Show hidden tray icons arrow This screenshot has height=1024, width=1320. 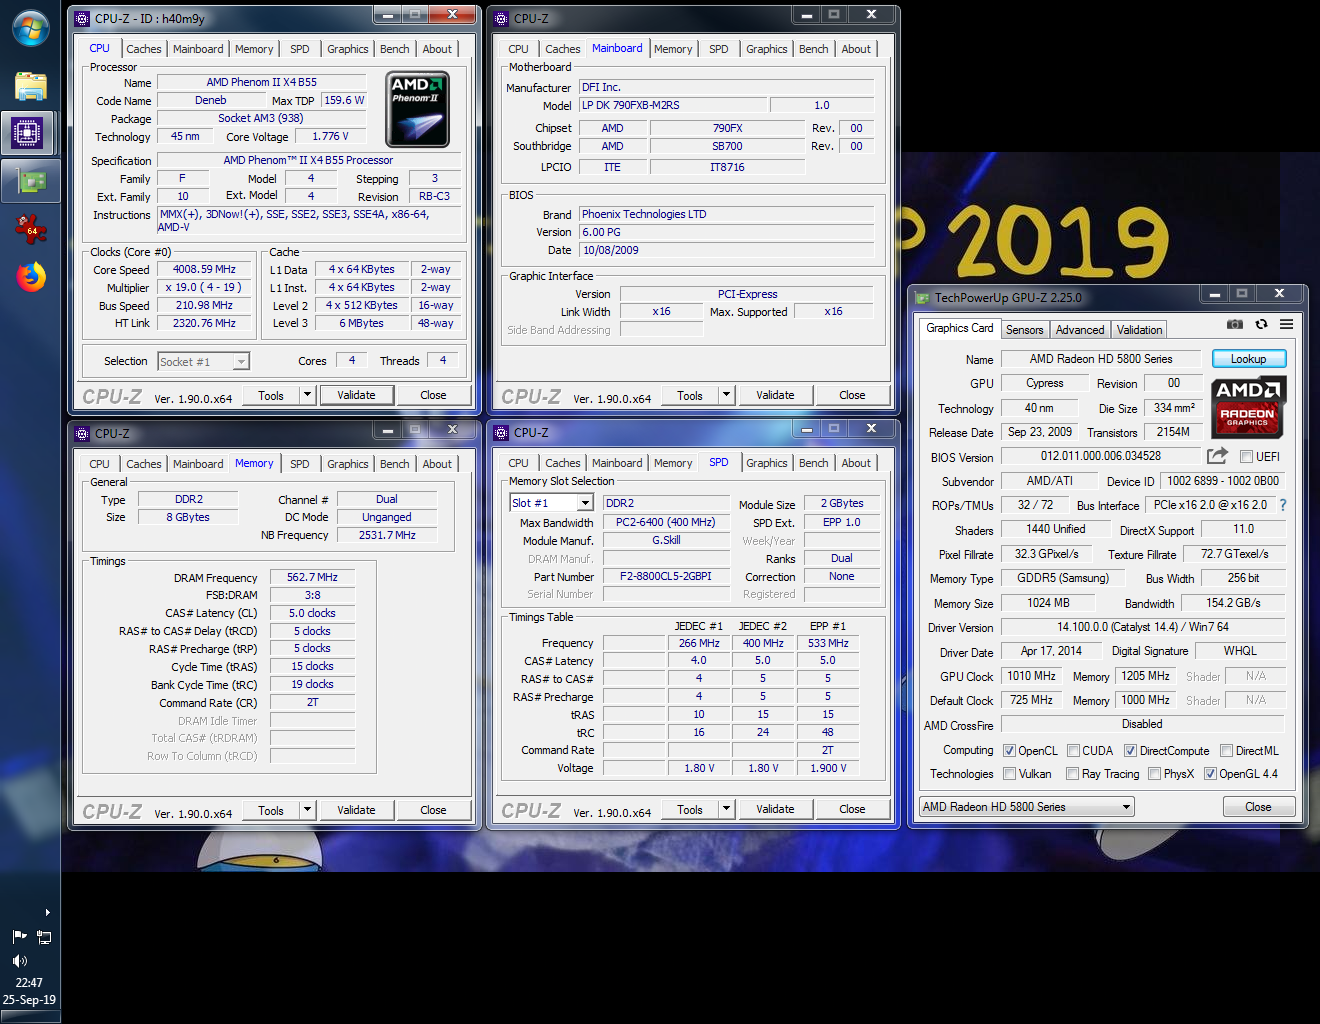click(47, 912)
